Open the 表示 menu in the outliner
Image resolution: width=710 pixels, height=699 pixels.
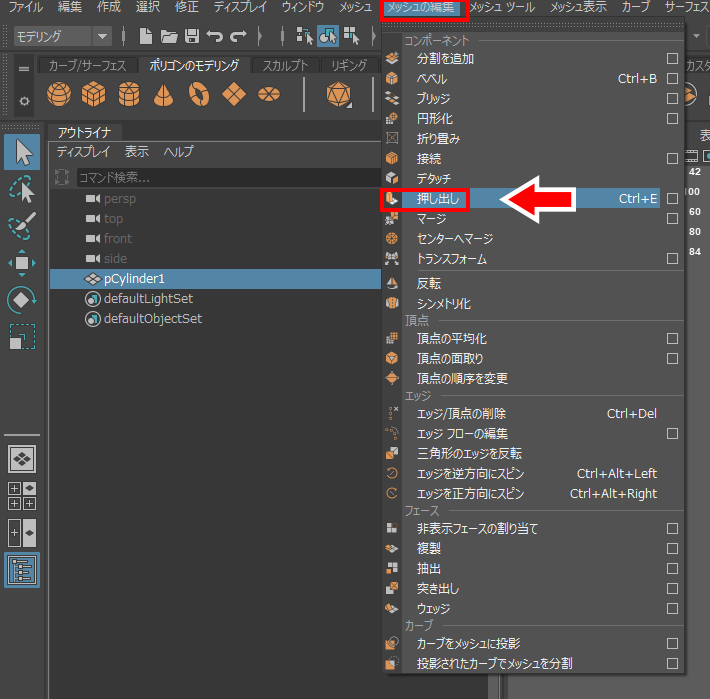click(x=137, y=152)
